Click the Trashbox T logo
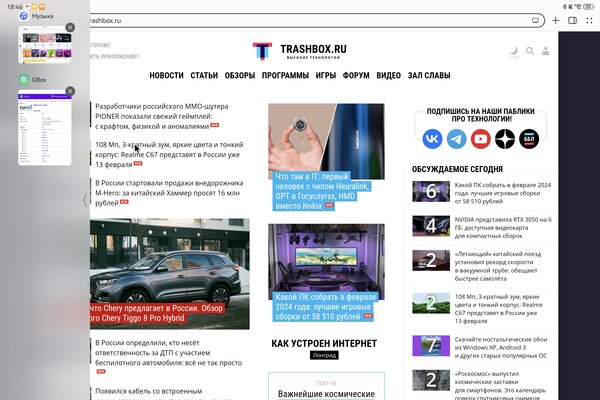Screen dimensions: 600x400 coord(262,51)
